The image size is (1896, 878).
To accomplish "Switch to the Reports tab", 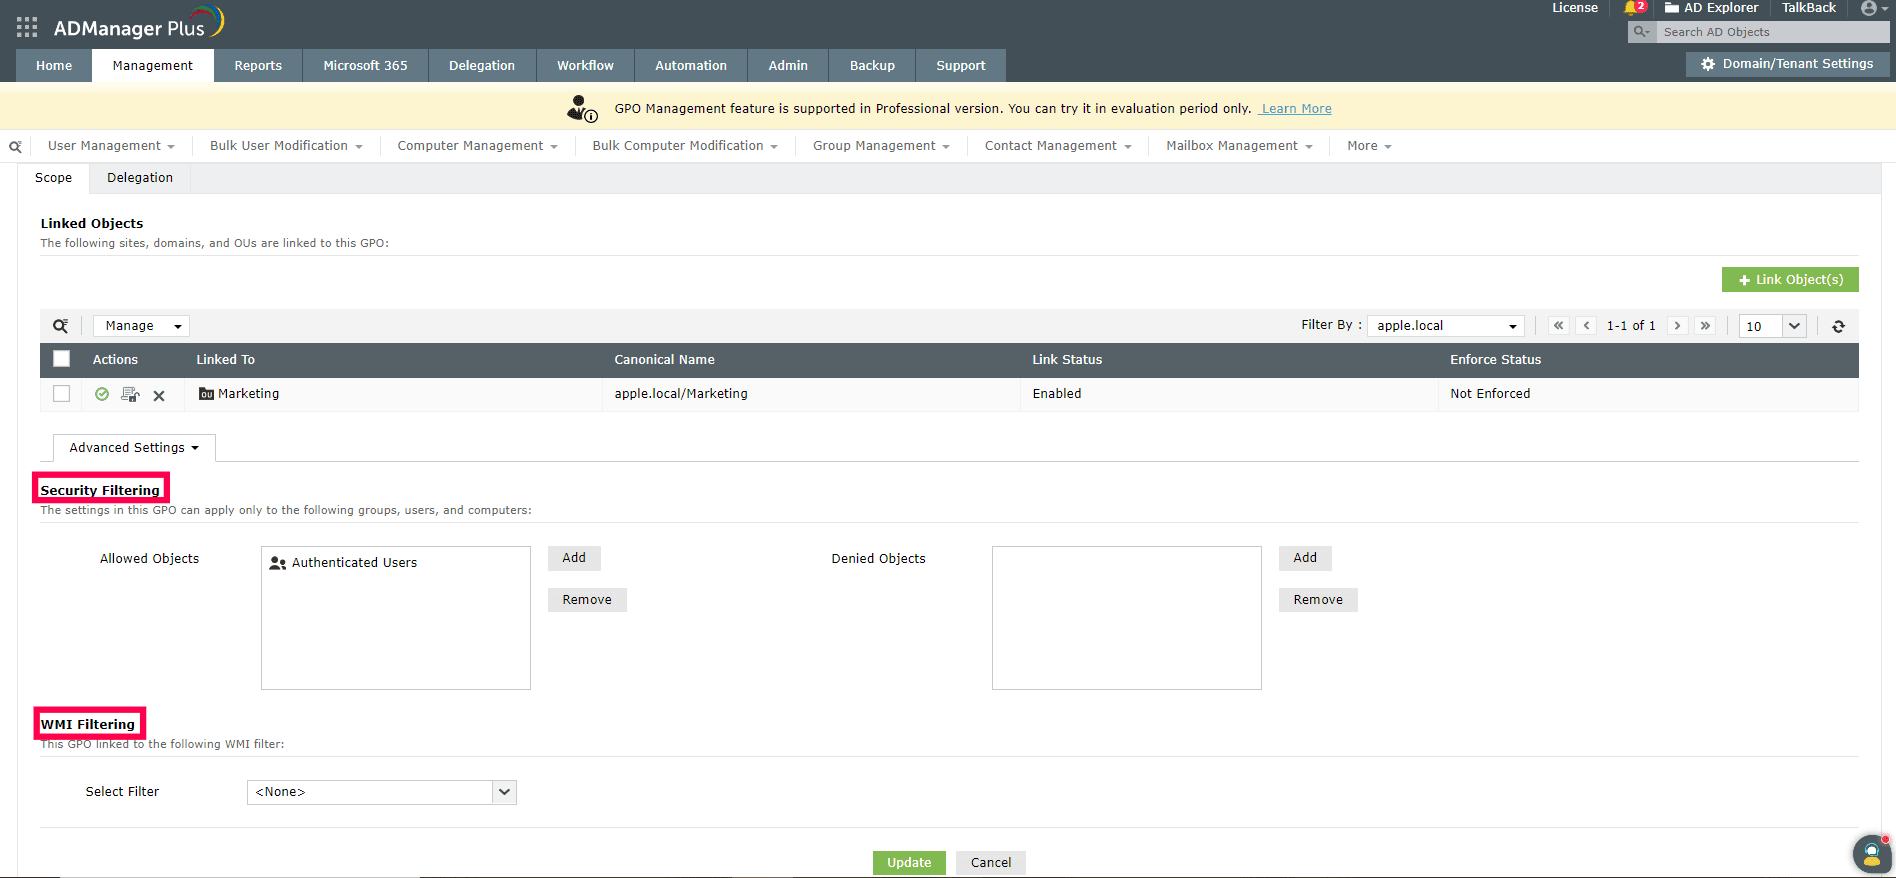I will point(258,66).
